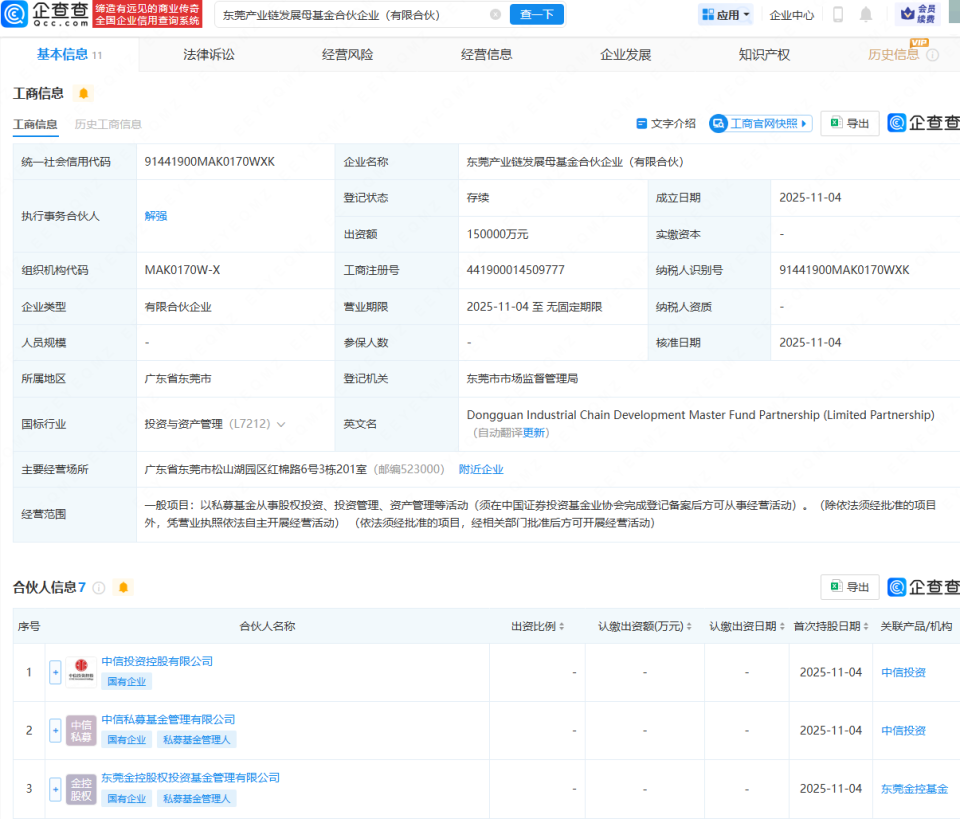Click the mobile app phone icon
The image size is (960, 819).
(x=838, y=14)
